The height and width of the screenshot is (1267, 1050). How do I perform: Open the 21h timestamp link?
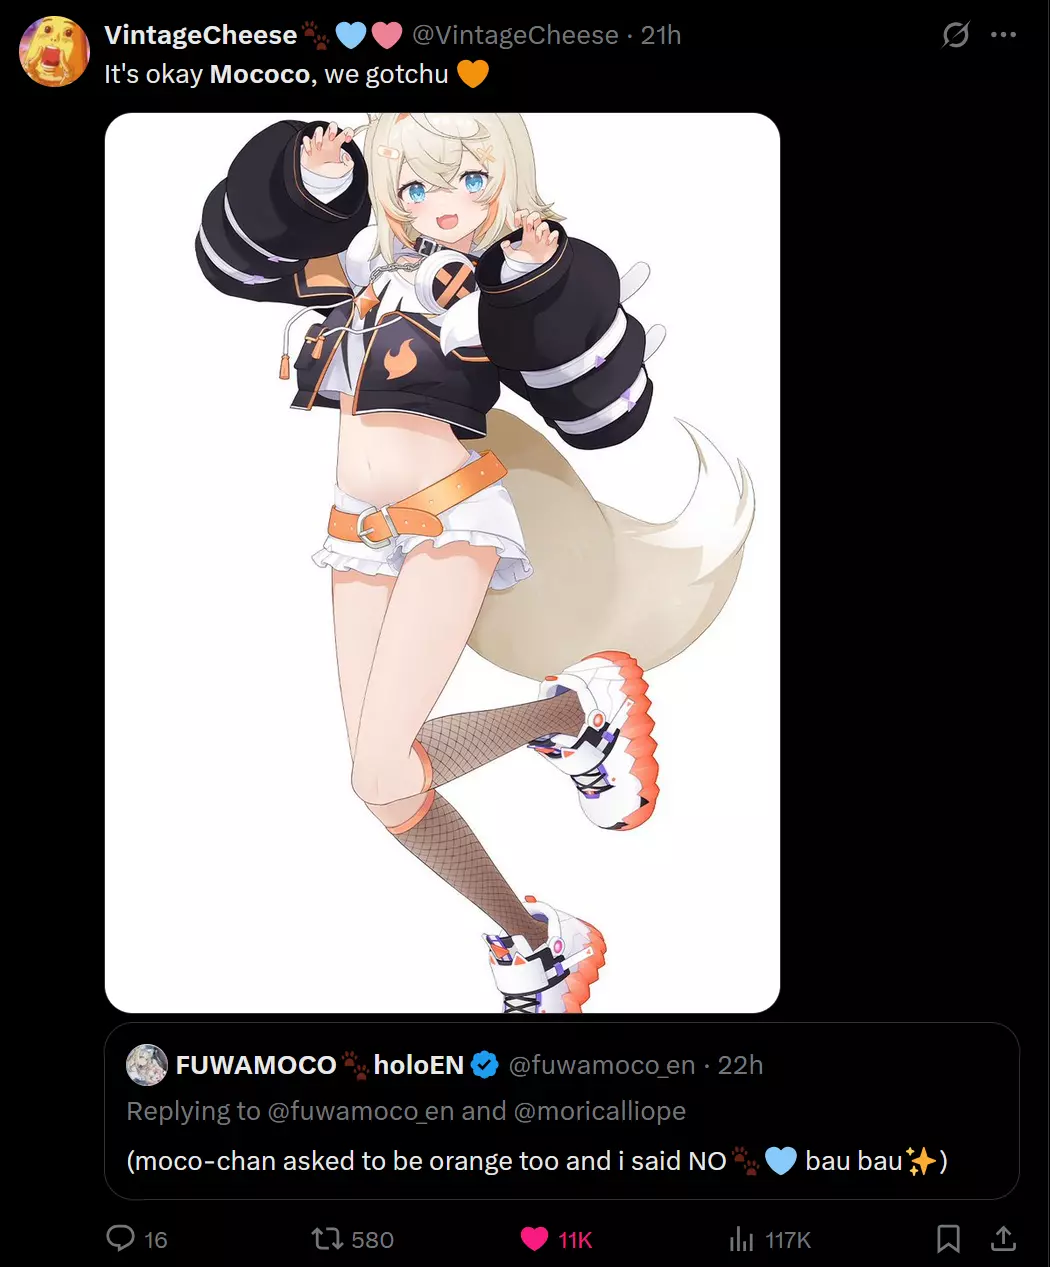pos(661,35)
